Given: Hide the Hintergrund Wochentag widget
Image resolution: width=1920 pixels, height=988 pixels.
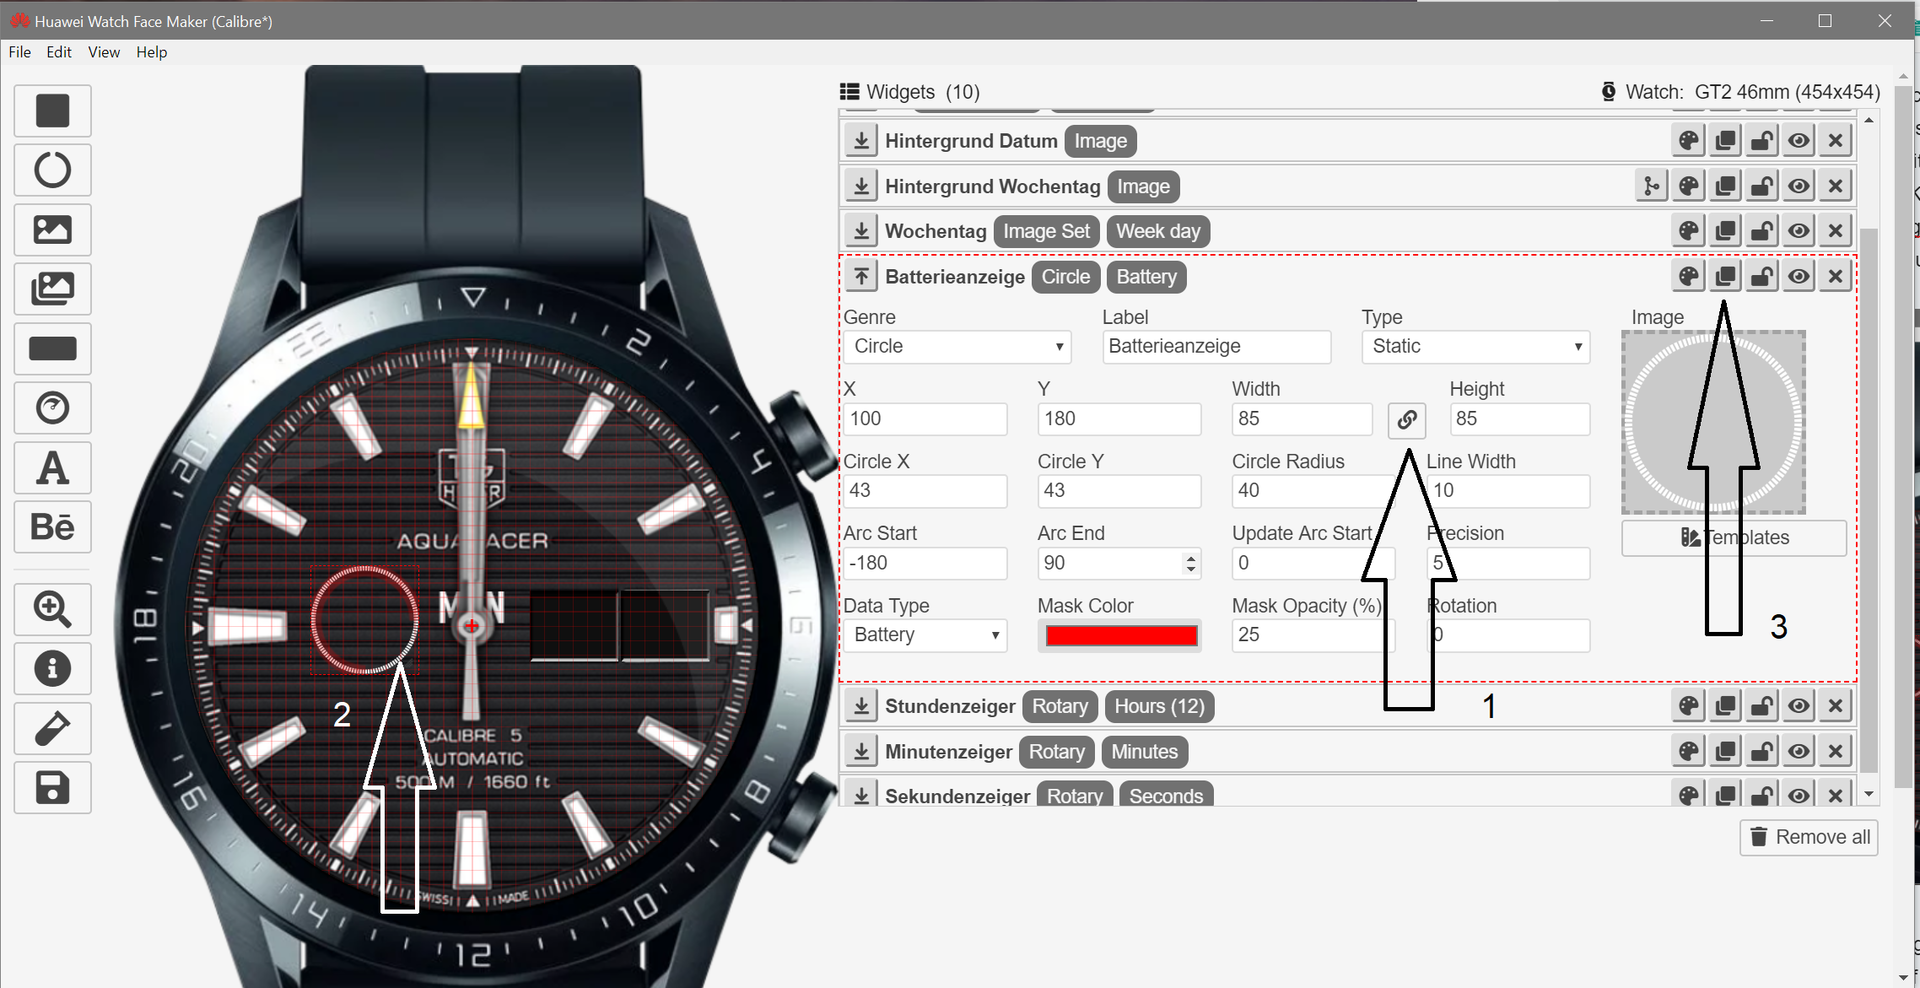Looking at the screenshot, I should [1799, 186].
